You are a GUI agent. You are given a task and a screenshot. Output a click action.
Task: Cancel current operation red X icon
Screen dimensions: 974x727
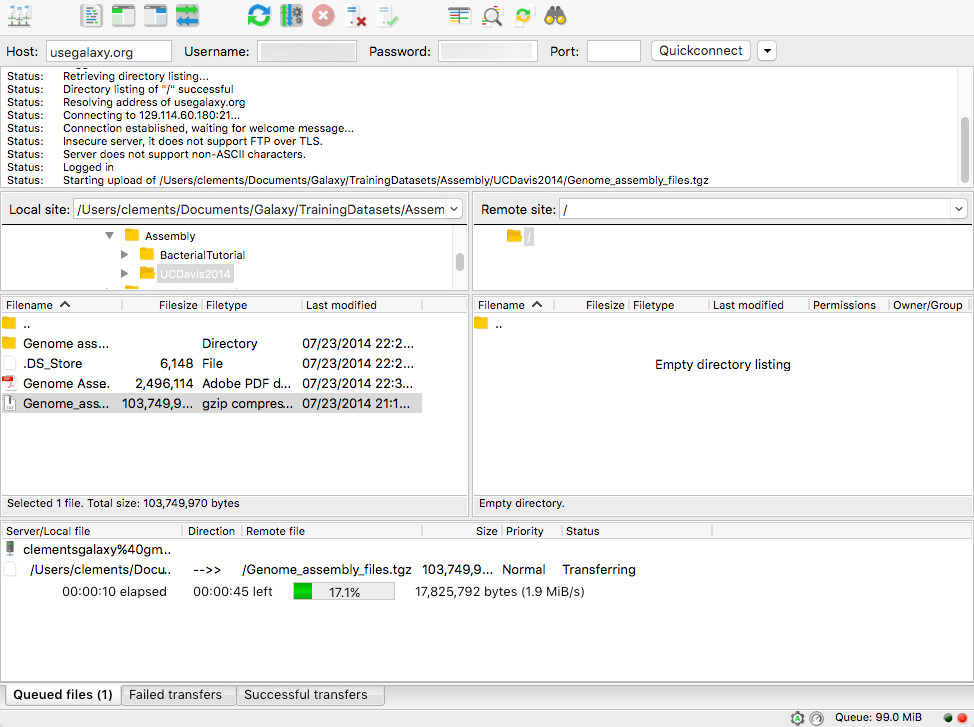coord(323,16)
